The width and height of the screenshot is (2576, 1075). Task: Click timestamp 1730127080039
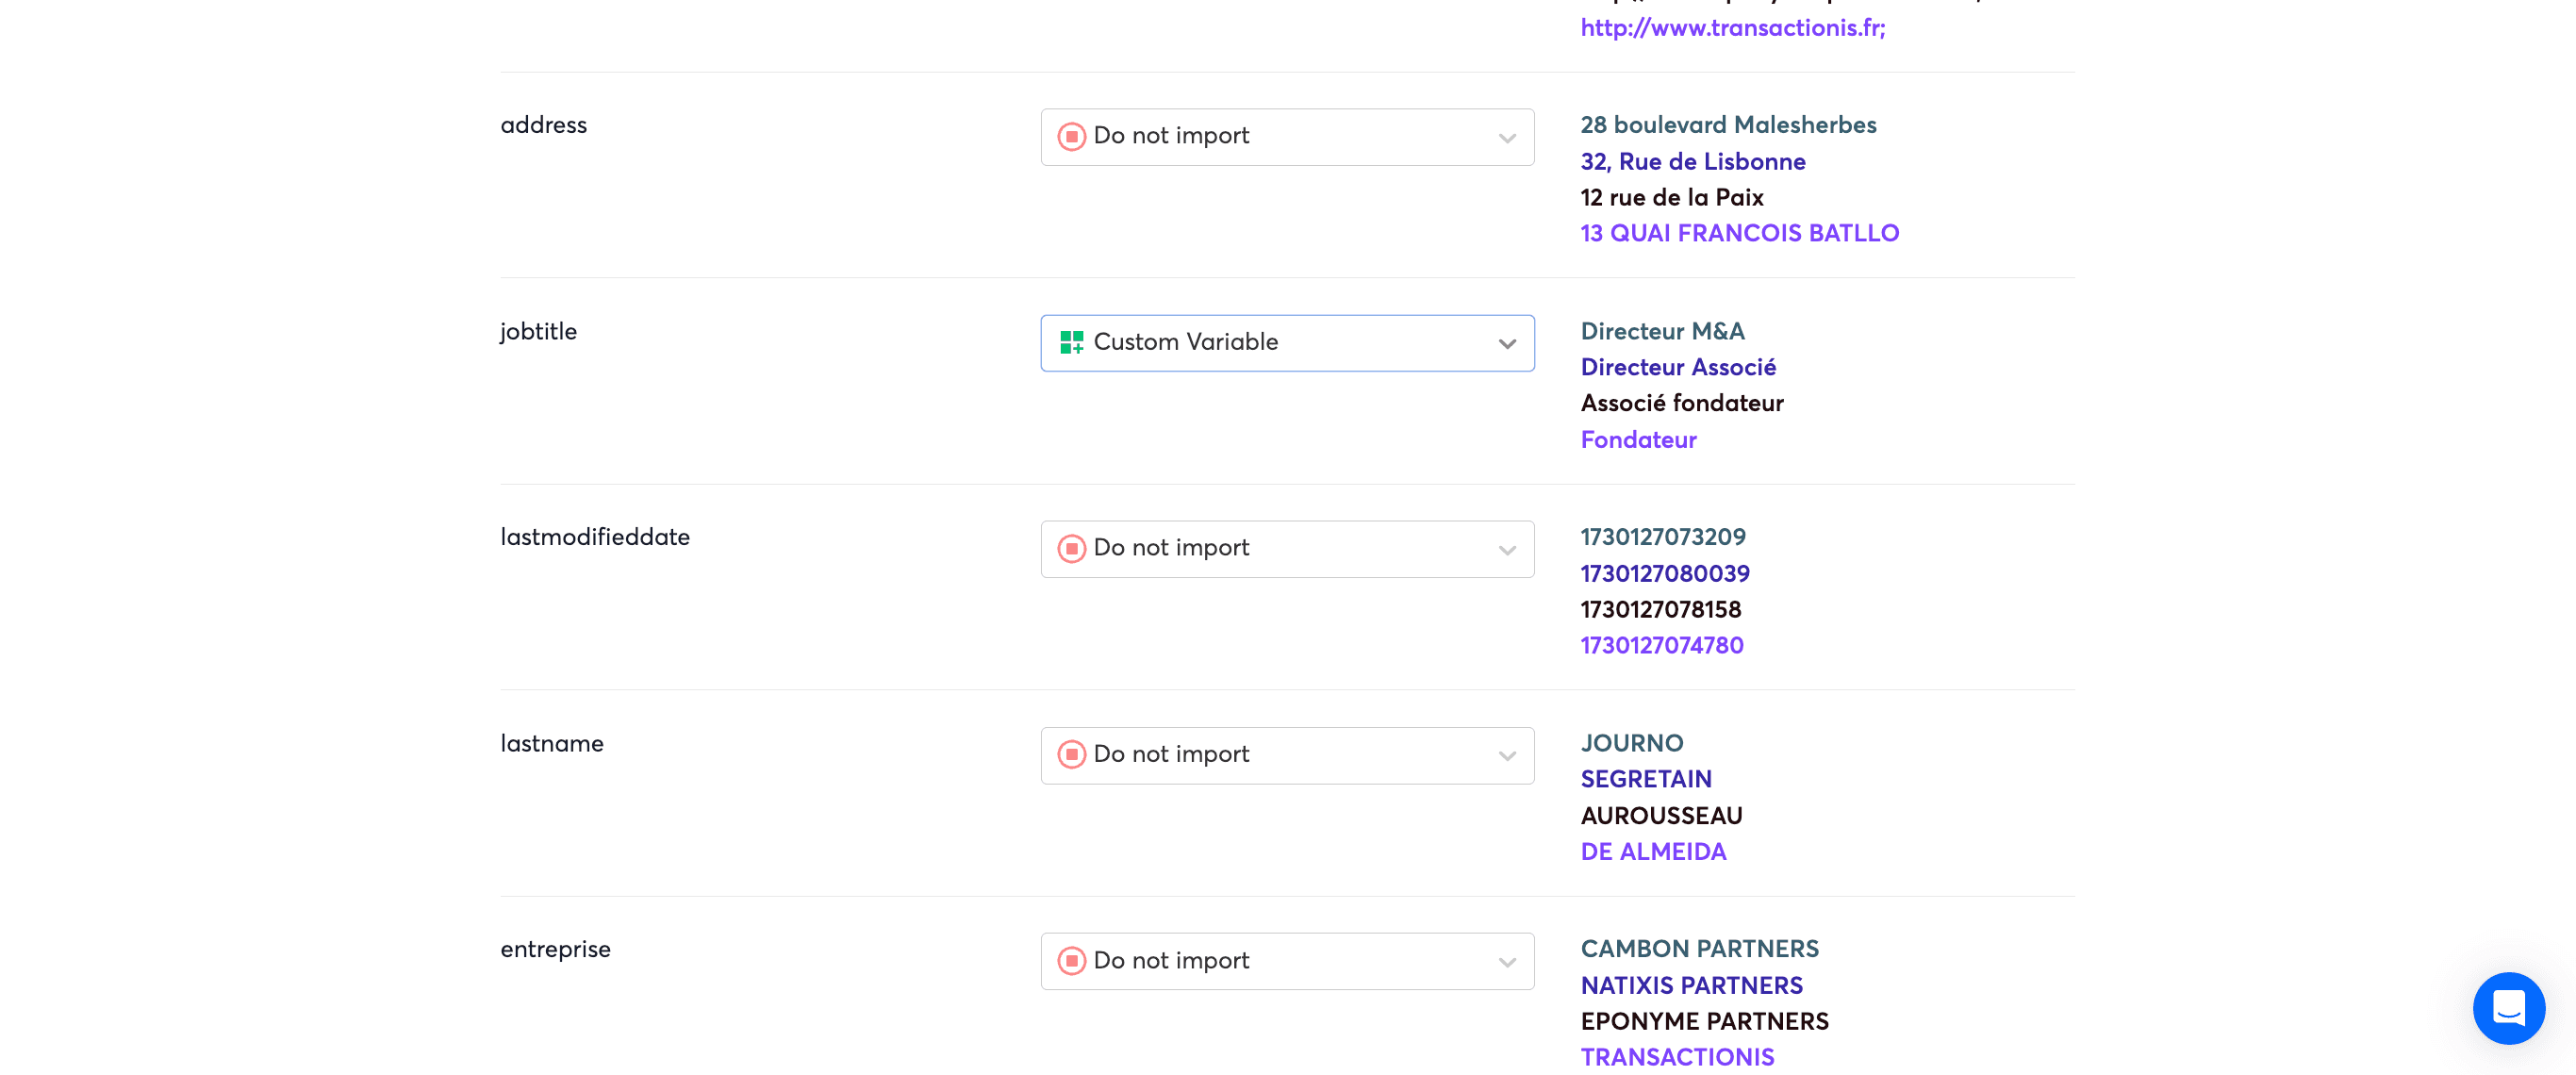click(x=1664, y=574)
